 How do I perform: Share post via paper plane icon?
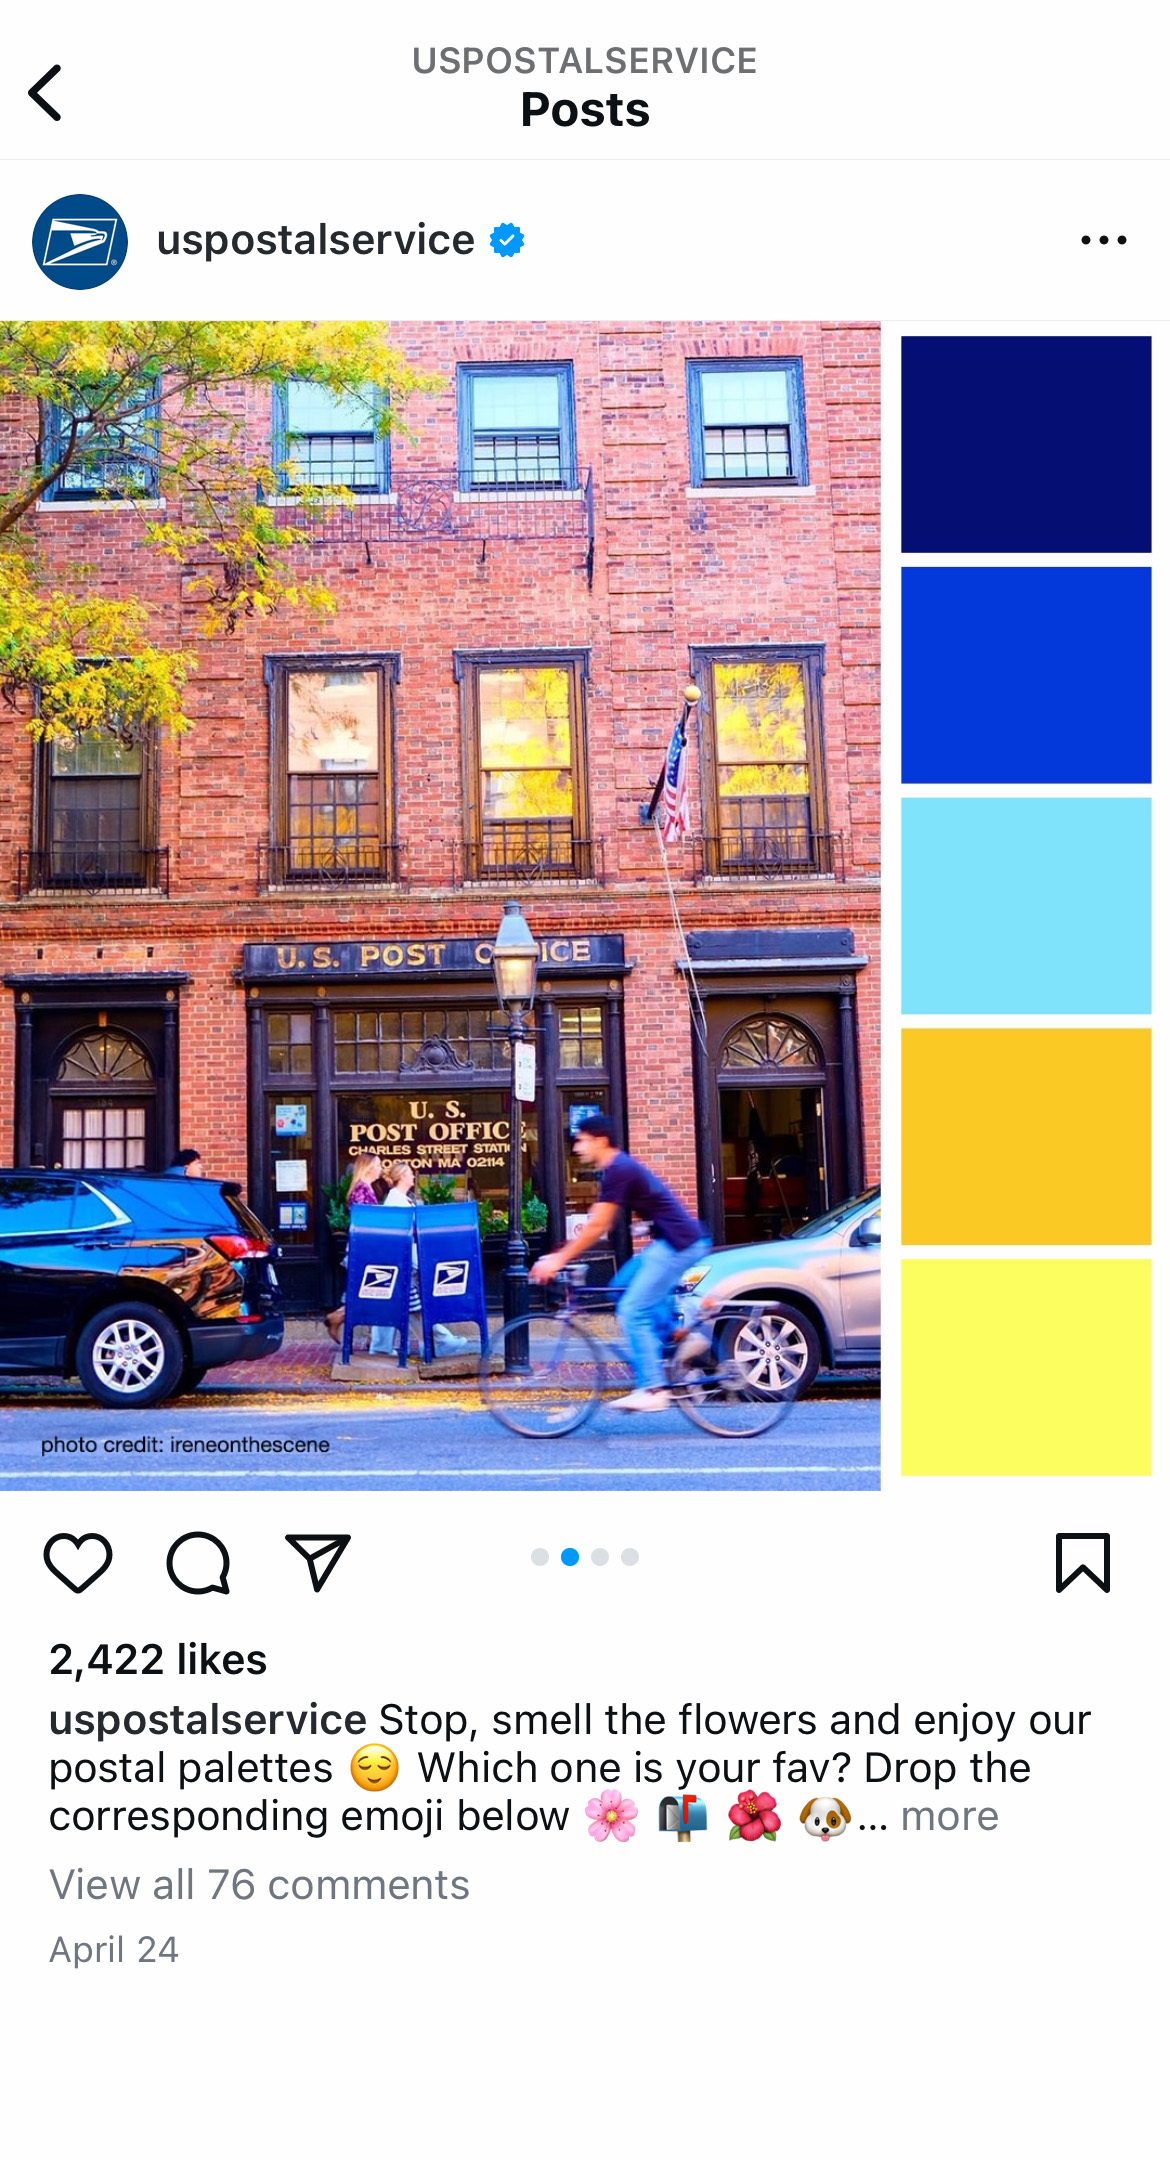pyautogui.click(x=318, y=1562)
